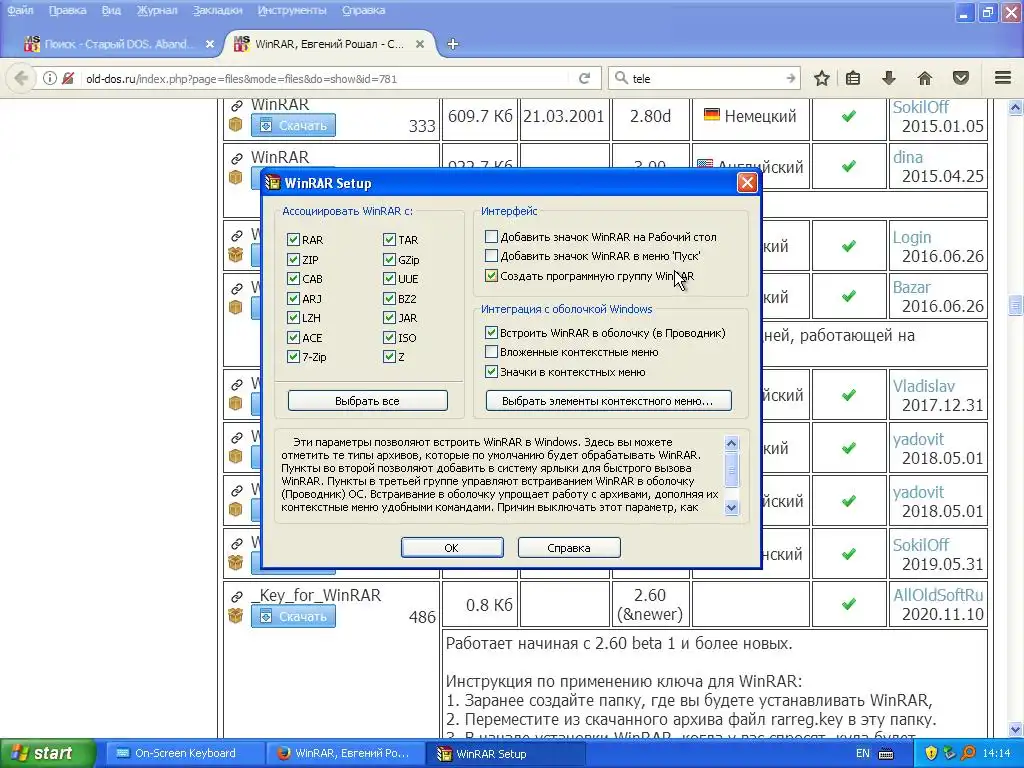Open the 'Инструменты' menu
The width and height of the screenshot is (1024, 768).
coord(292,10)
